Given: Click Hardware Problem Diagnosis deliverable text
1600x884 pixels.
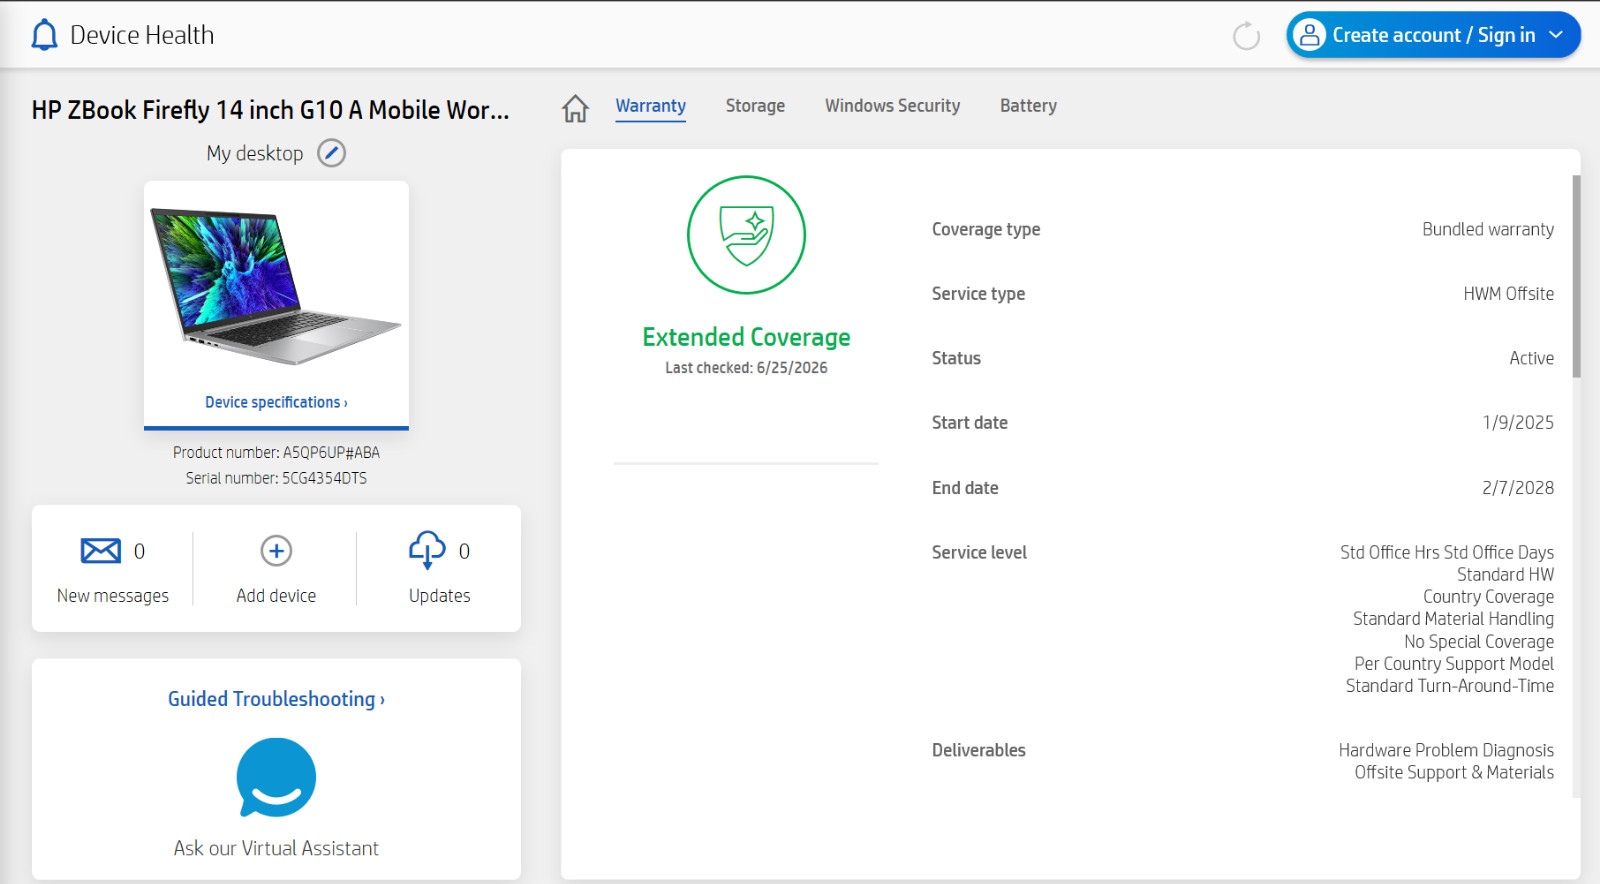Looking at the screenshot, I should coord(1446,750).
